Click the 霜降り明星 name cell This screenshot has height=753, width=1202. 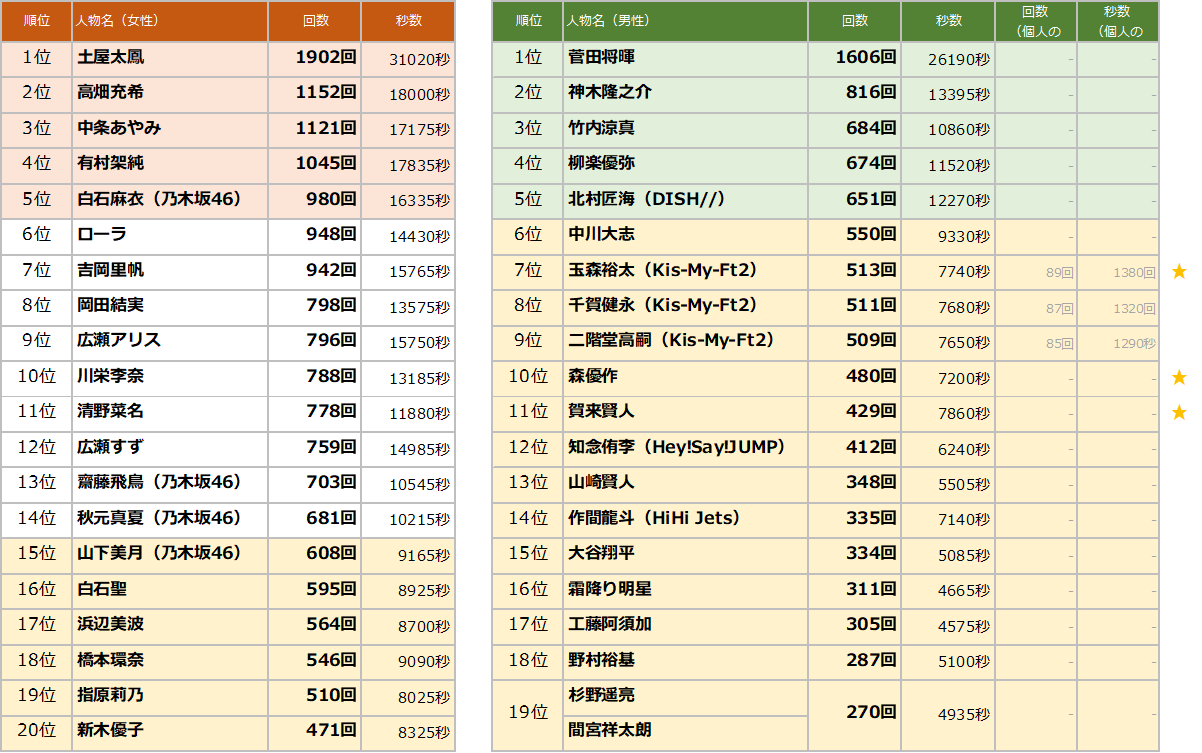[x=685, y=589]
